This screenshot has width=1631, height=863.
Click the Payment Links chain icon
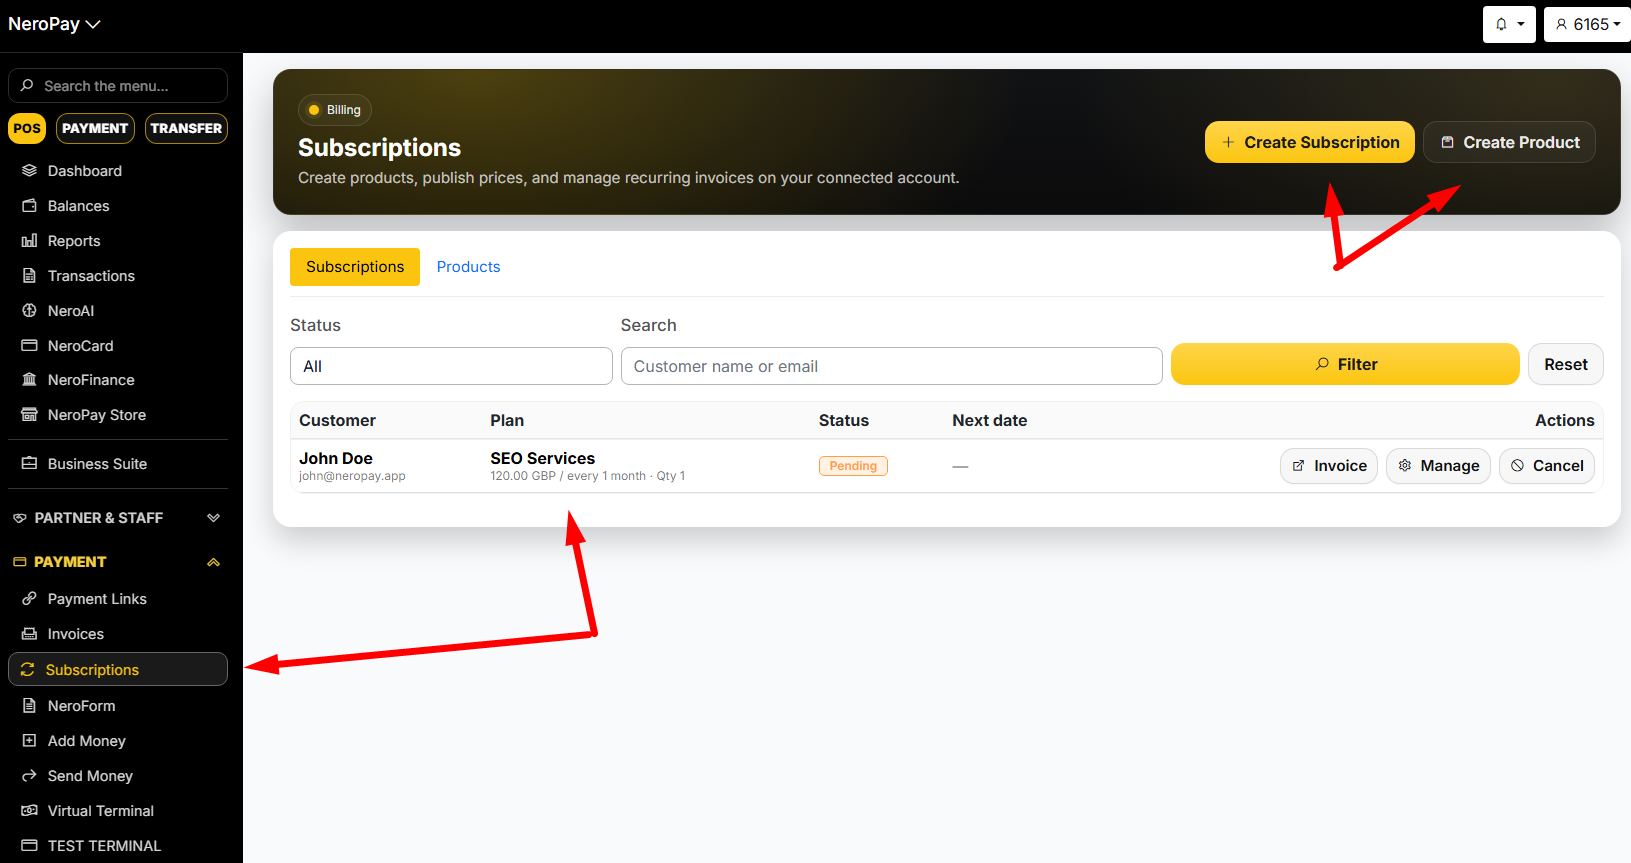29,599
